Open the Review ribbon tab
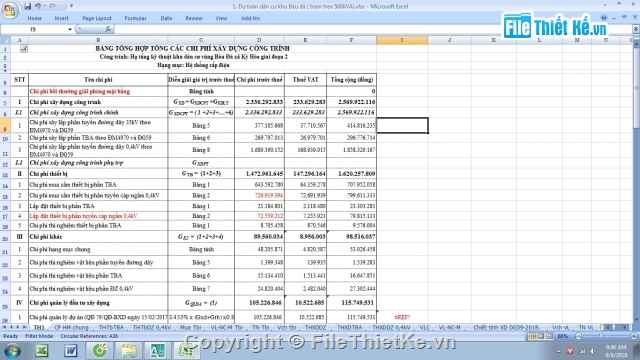640x360 pixels. [194, 18]
